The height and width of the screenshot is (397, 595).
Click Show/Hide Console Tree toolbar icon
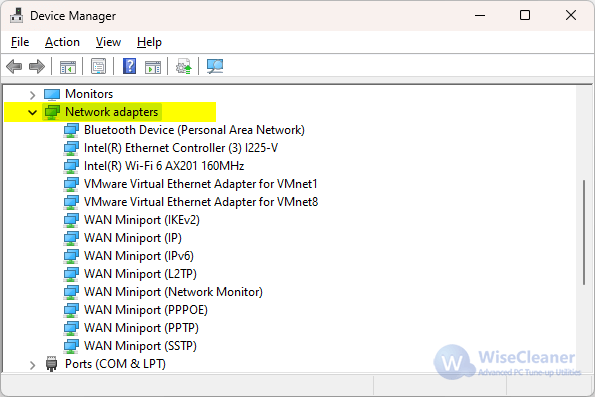tap(68, 67)
